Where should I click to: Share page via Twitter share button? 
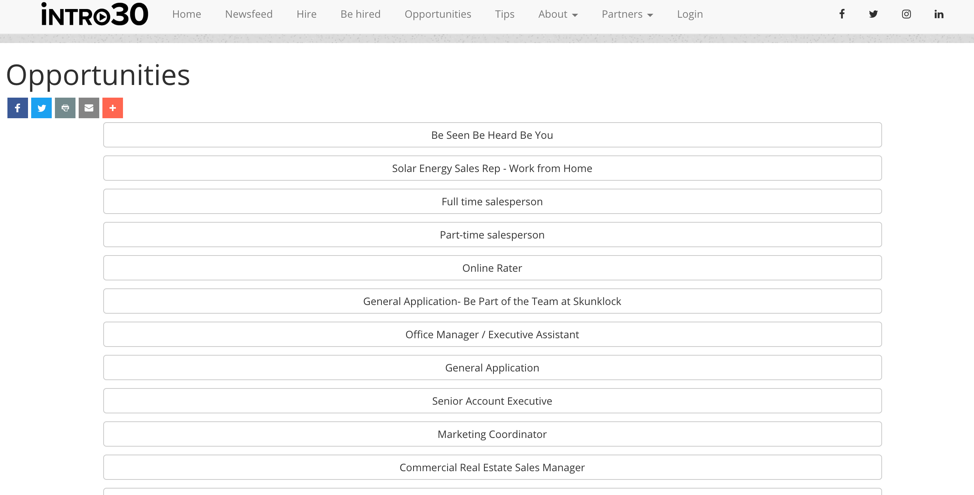41,107
